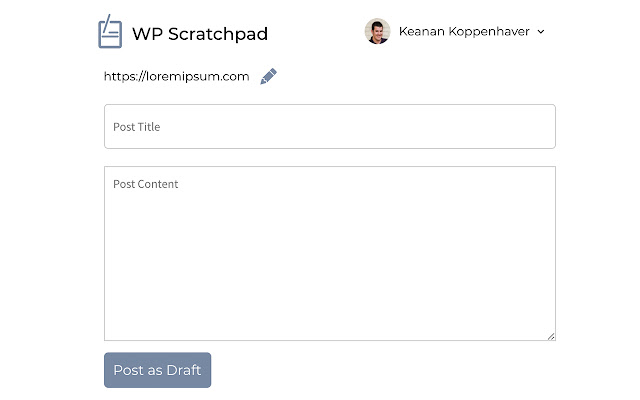Expand the user account dropdown chevron

[x=541, y=32]
